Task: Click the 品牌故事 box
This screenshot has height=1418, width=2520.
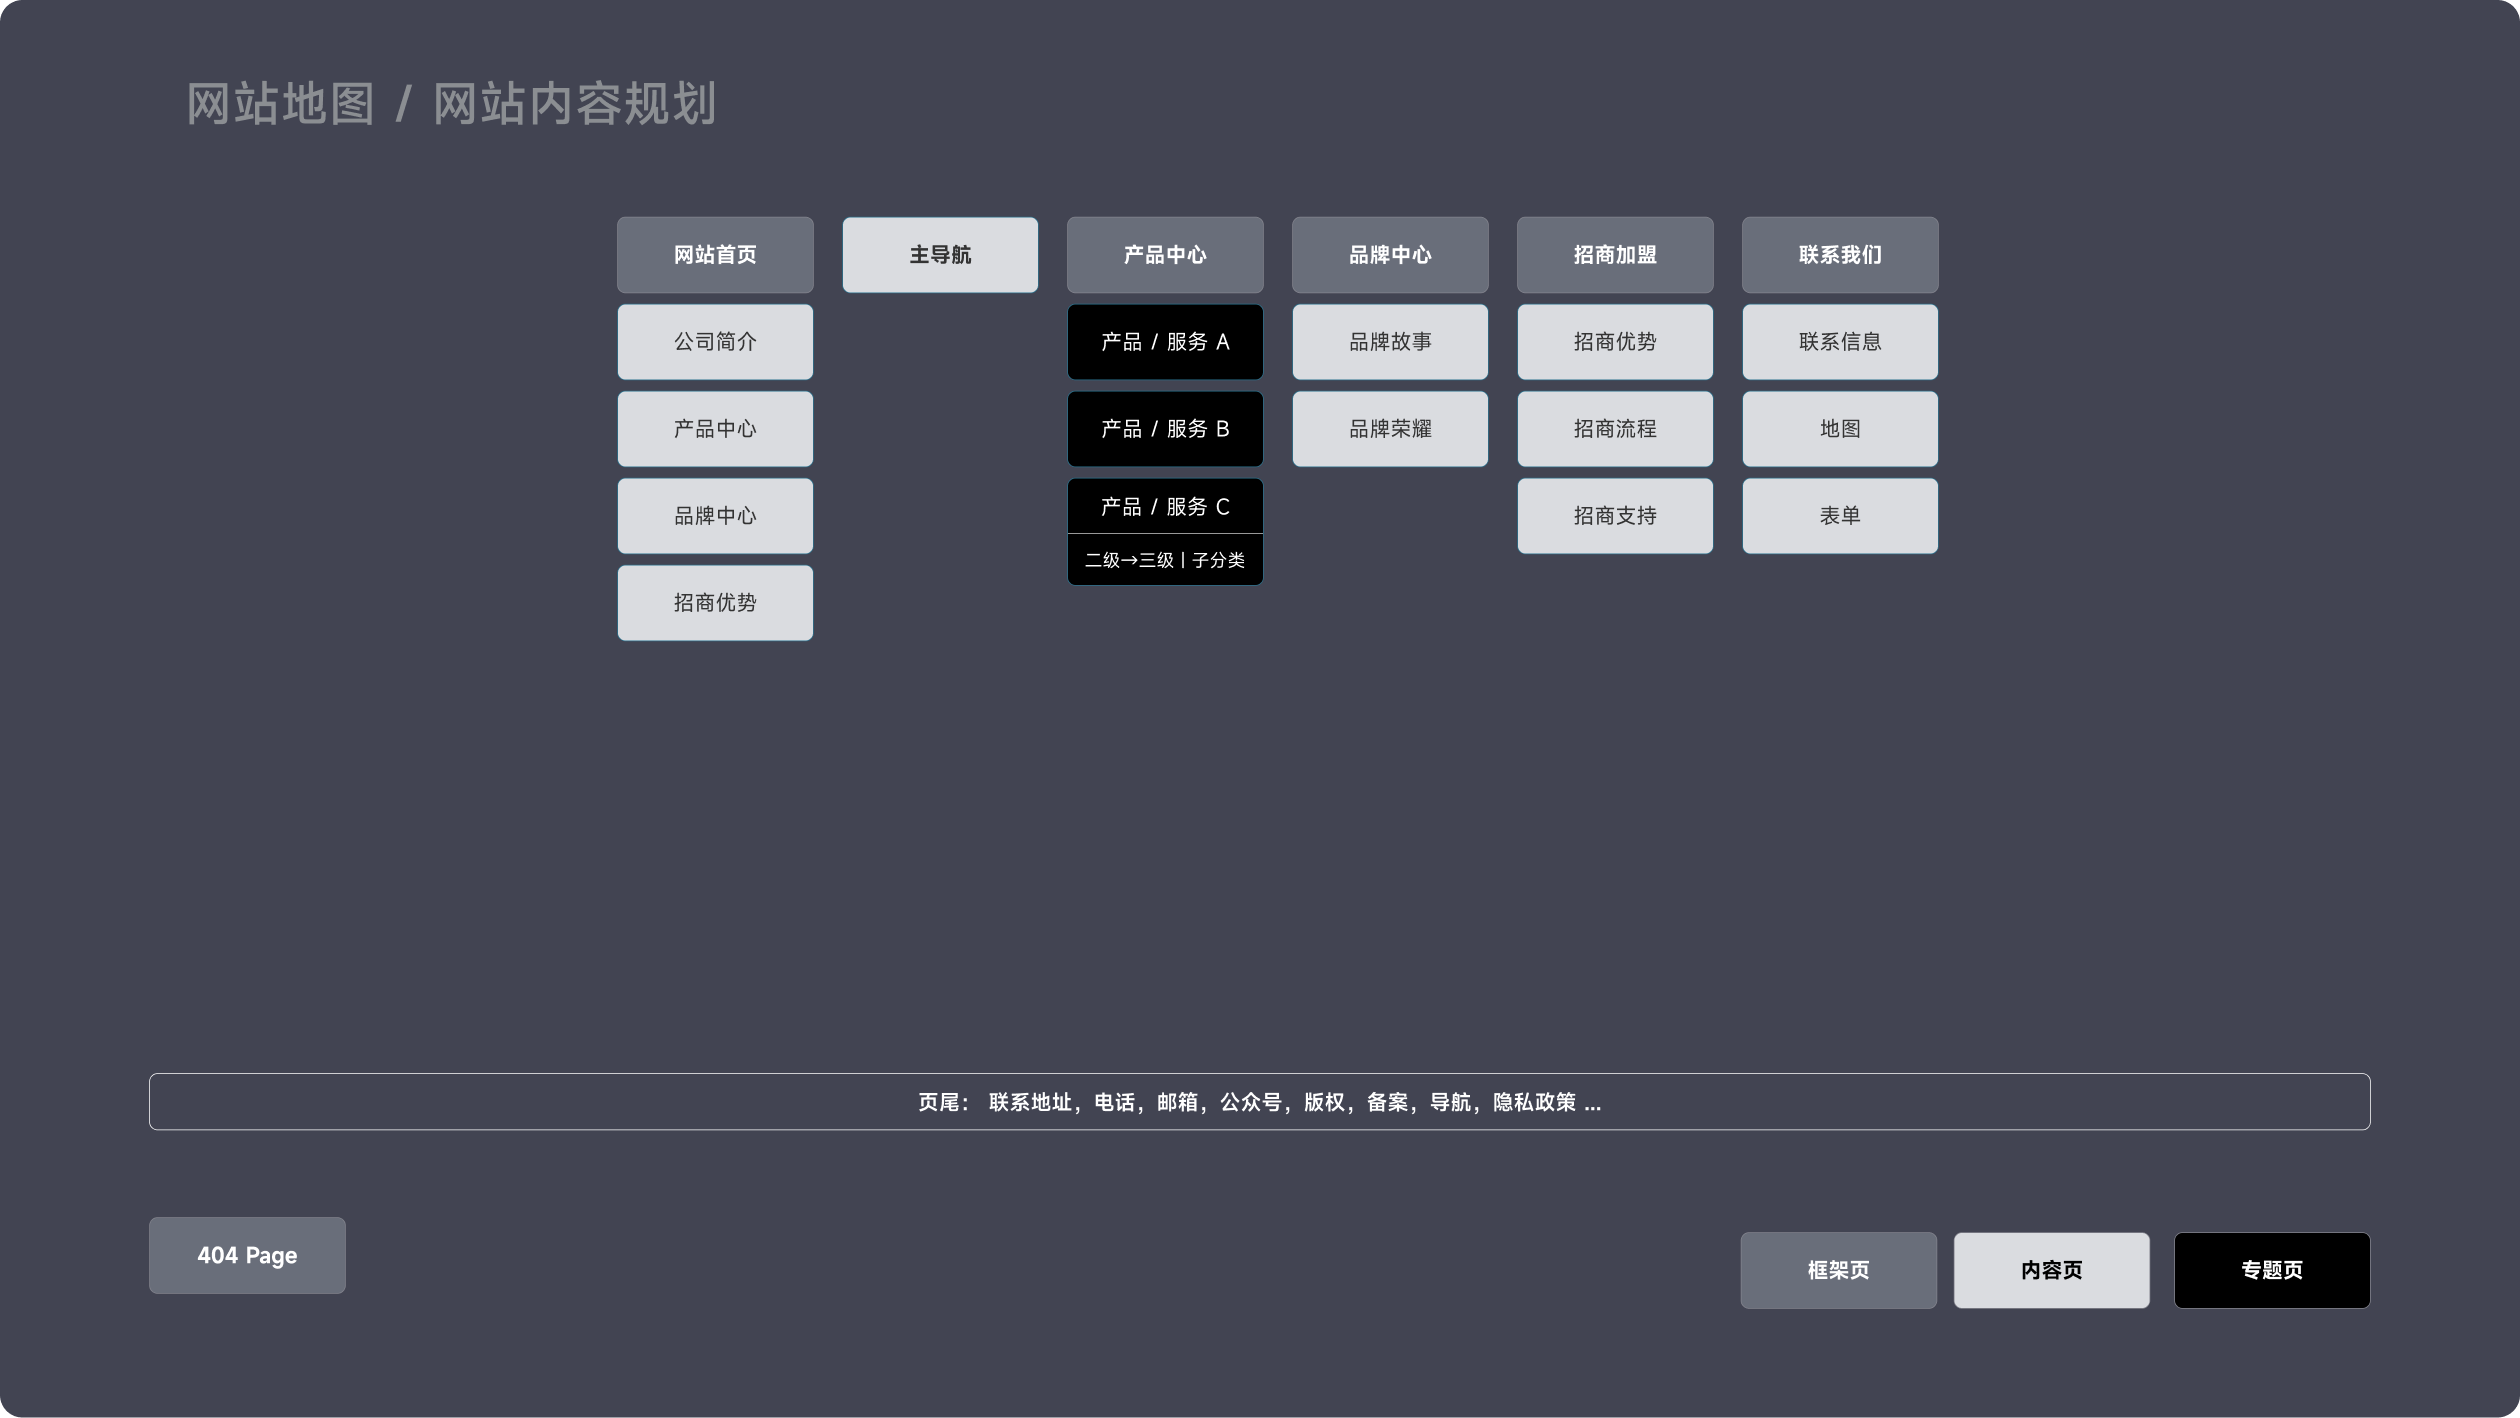Action: tap(1390, 342)
